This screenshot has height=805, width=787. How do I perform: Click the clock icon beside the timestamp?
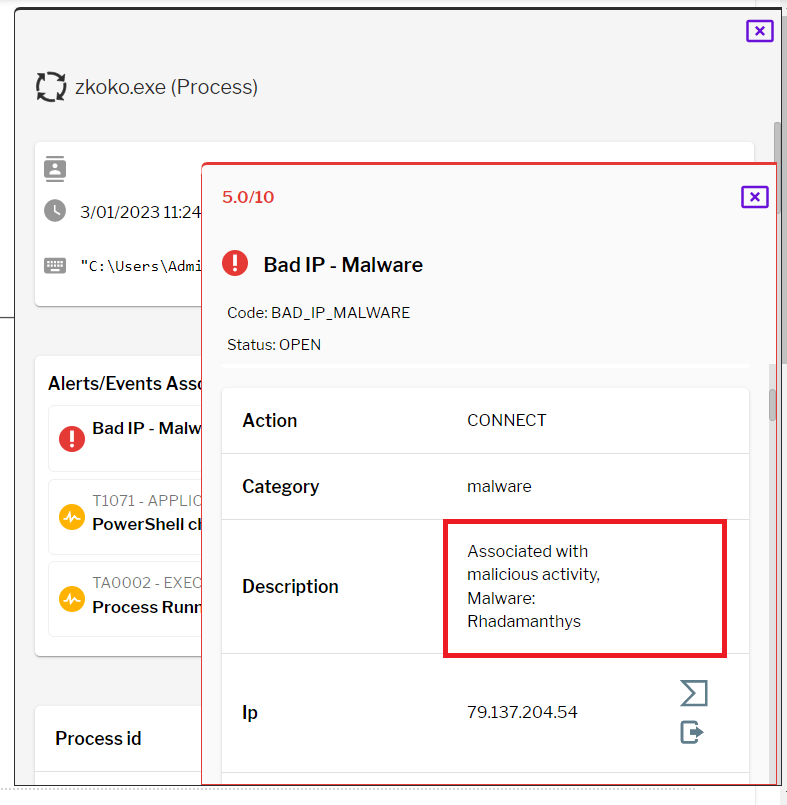pos(55,211)
